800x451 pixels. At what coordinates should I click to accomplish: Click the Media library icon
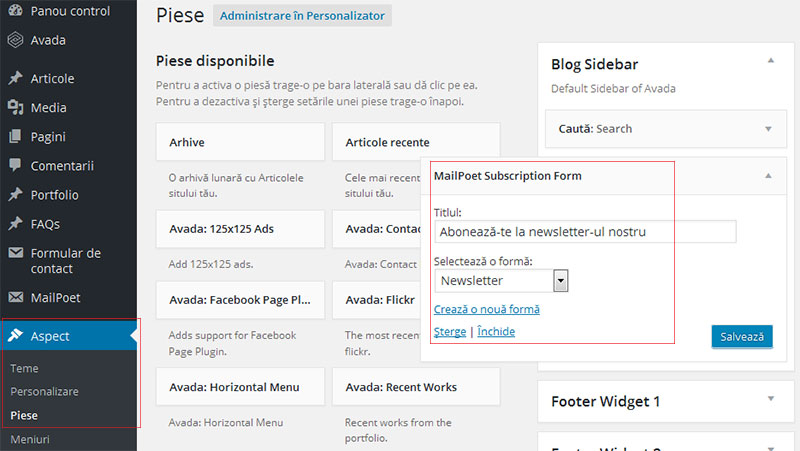pos(15,108)
